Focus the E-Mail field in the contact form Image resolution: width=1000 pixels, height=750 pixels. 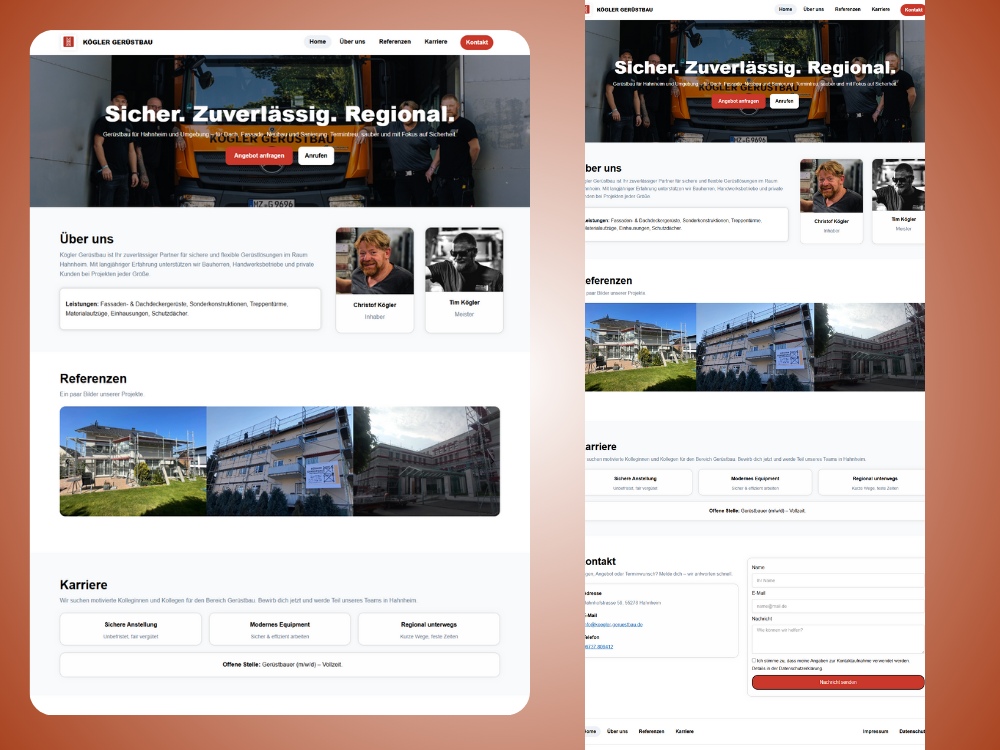tap(838, 606)
